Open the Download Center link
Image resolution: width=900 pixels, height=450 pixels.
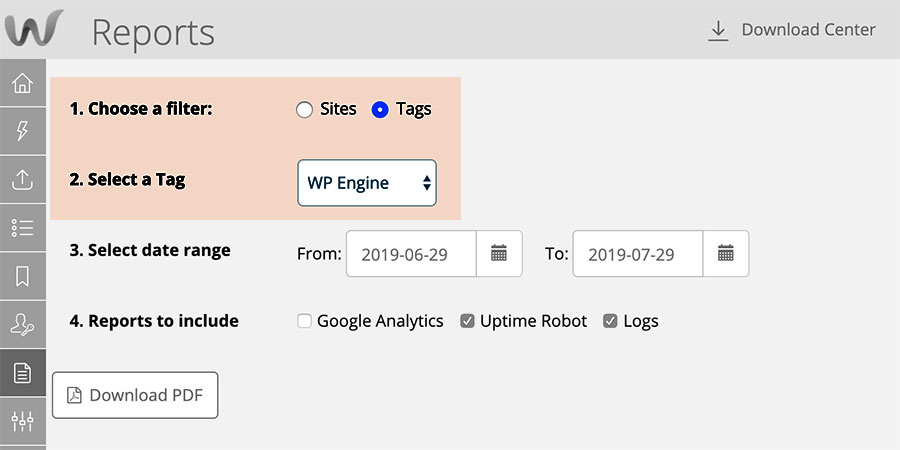coord(792,30)
